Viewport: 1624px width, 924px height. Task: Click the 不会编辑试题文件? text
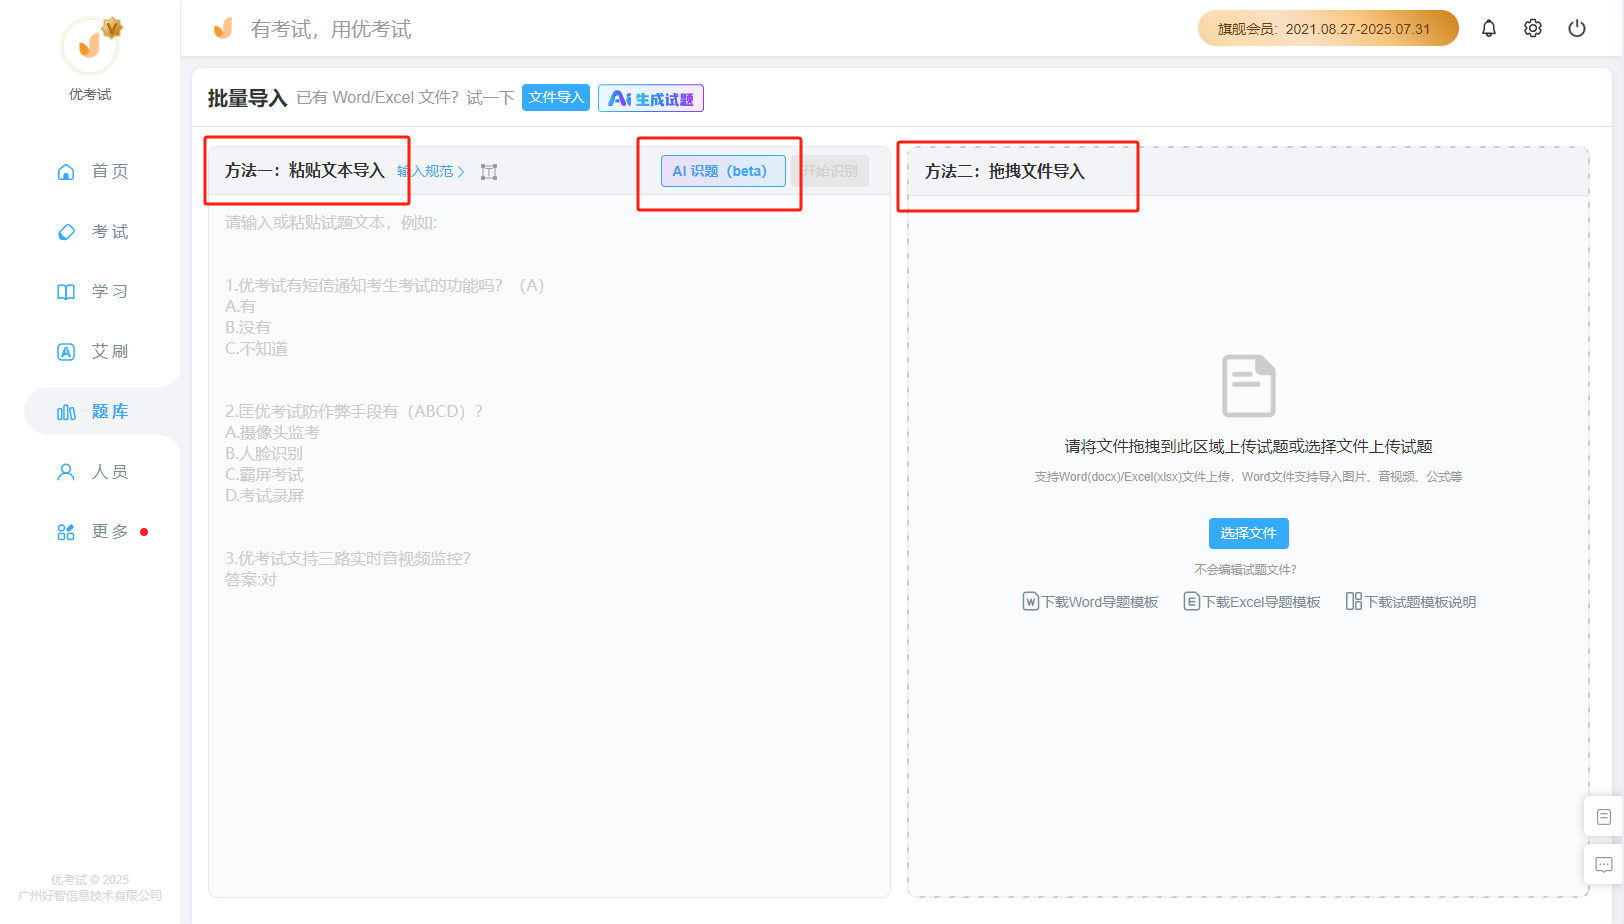1245,569
